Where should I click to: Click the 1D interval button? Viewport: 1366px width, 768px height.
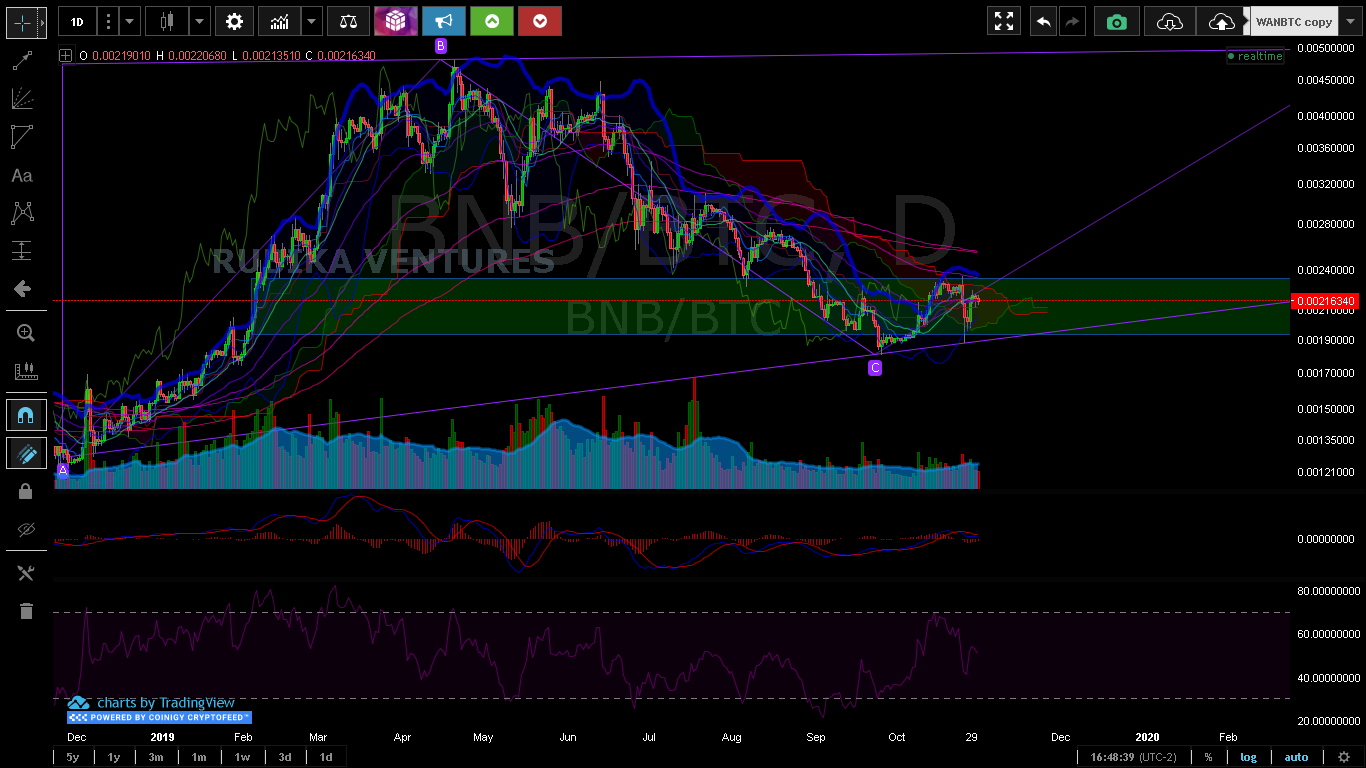tap(77, 21)
